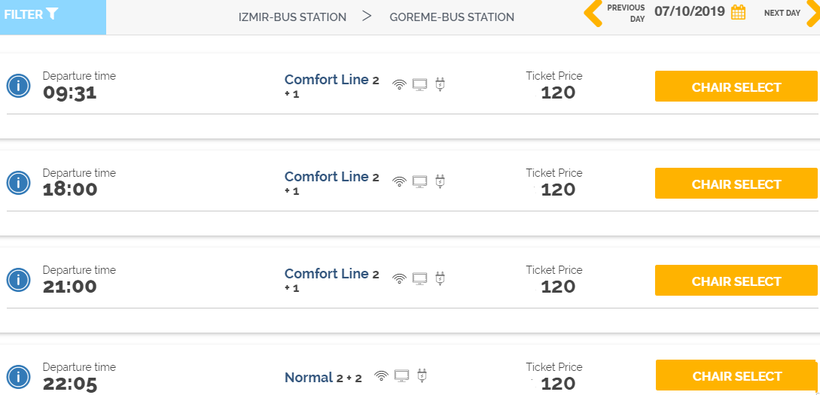Go to NEXT DAY arrow

(x=813, y=14)
